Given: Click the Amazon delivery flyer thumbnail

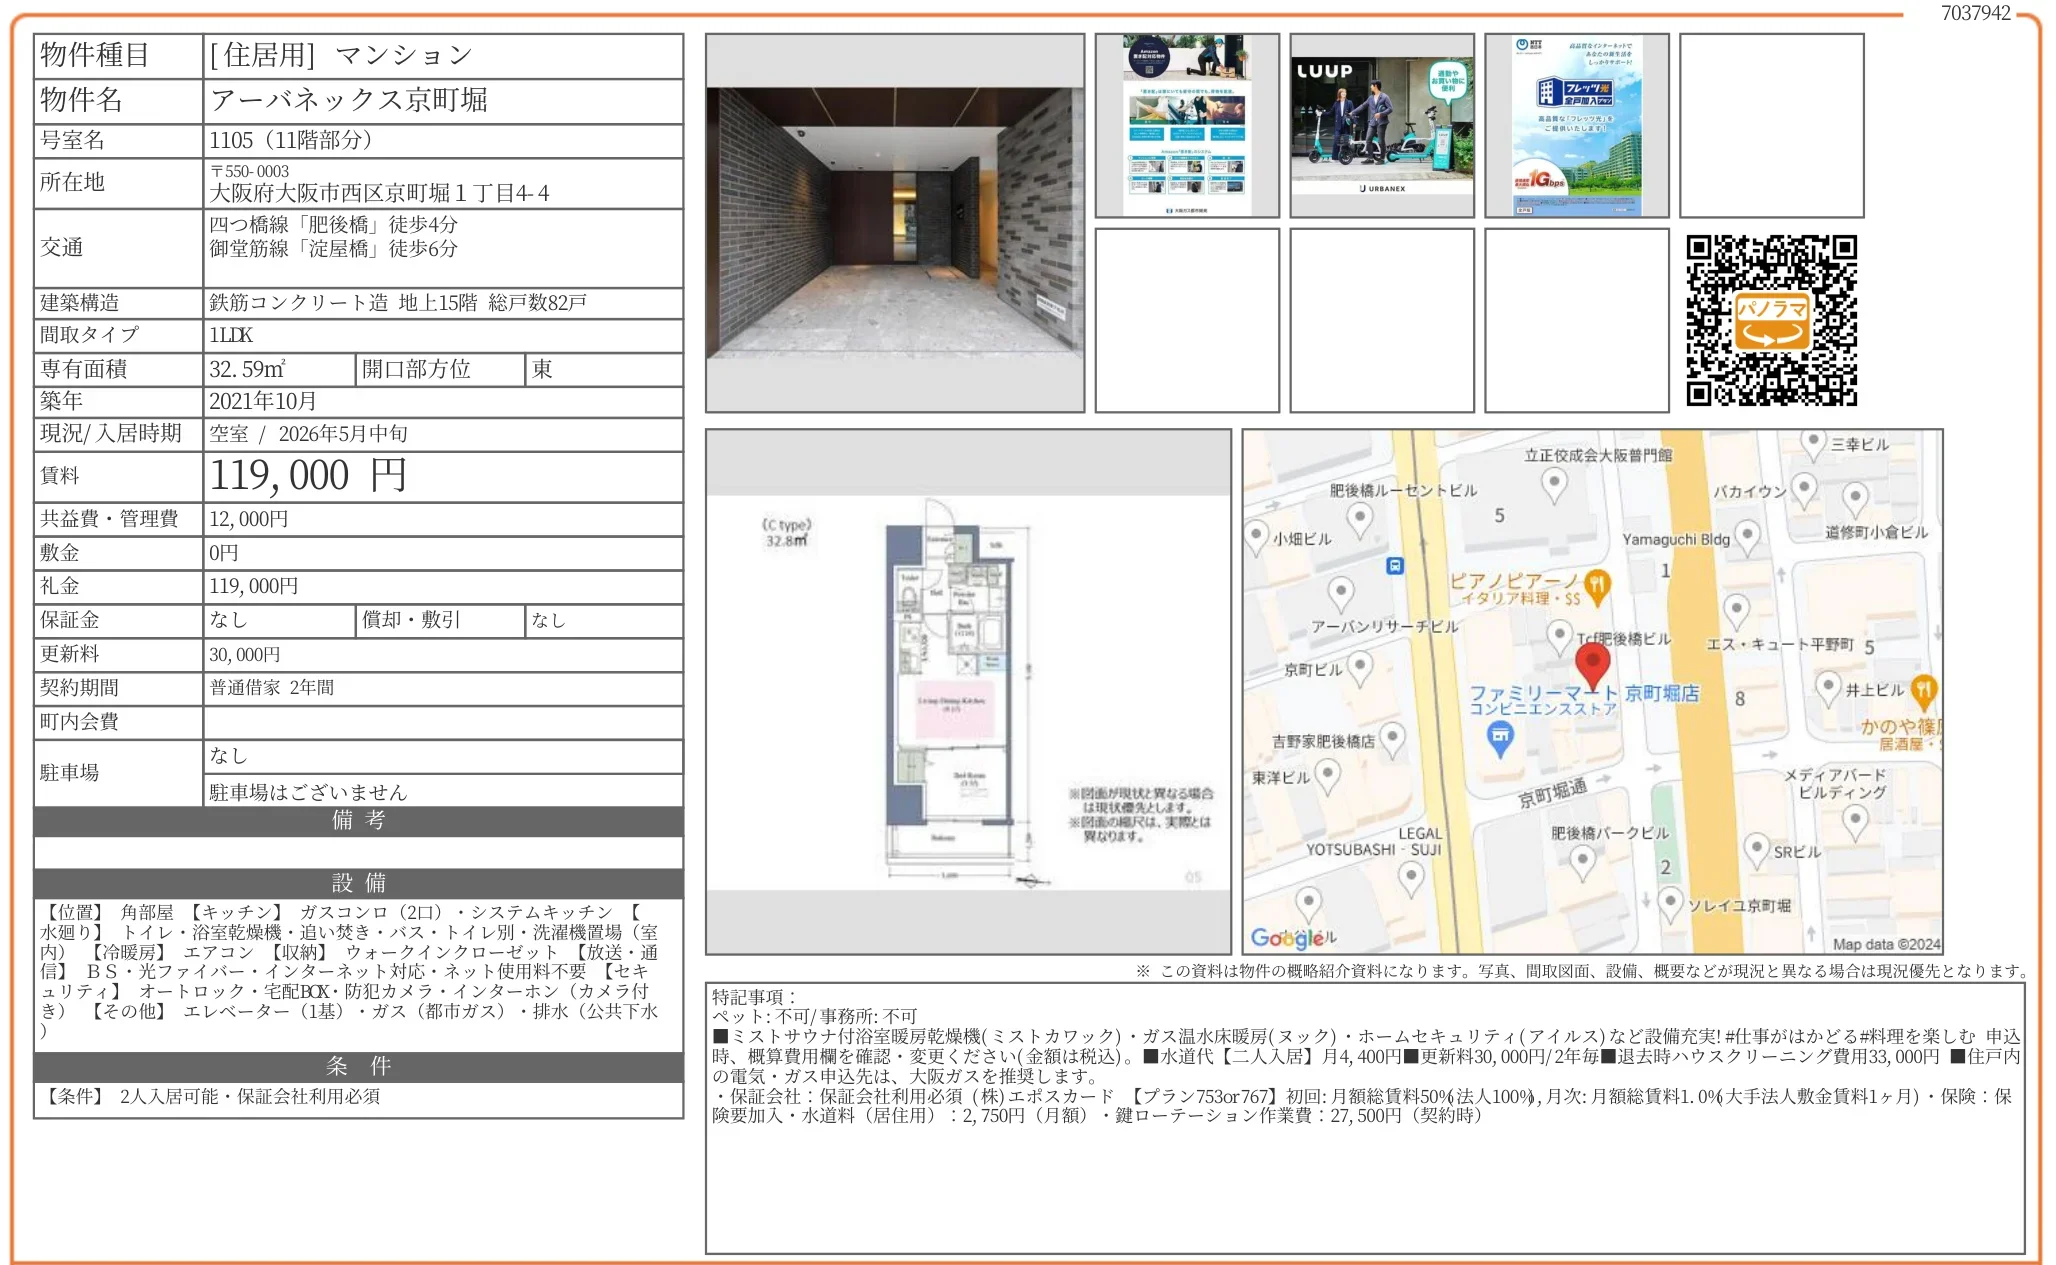Looking at the screenshot, I should click(x=1189, y=125).
